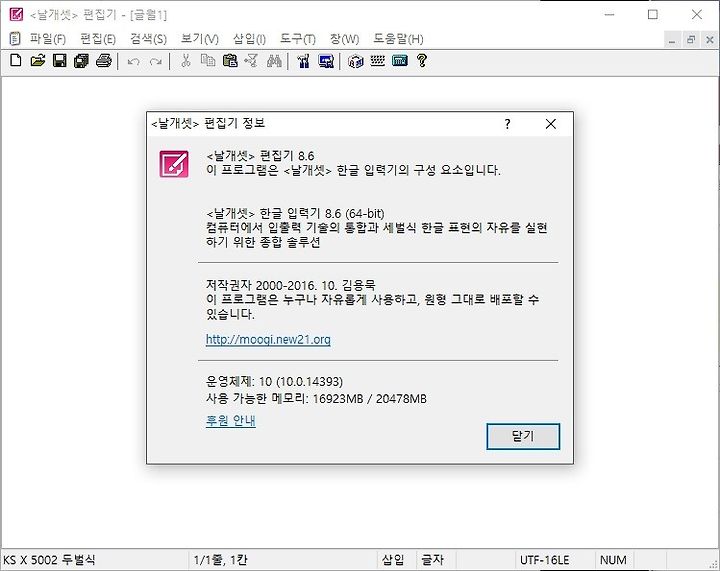Click the copyright line 저작권자 2000-2016. 10. 김용묵
720x571 pixels.
pyautogui.click(x=291, y=285)
